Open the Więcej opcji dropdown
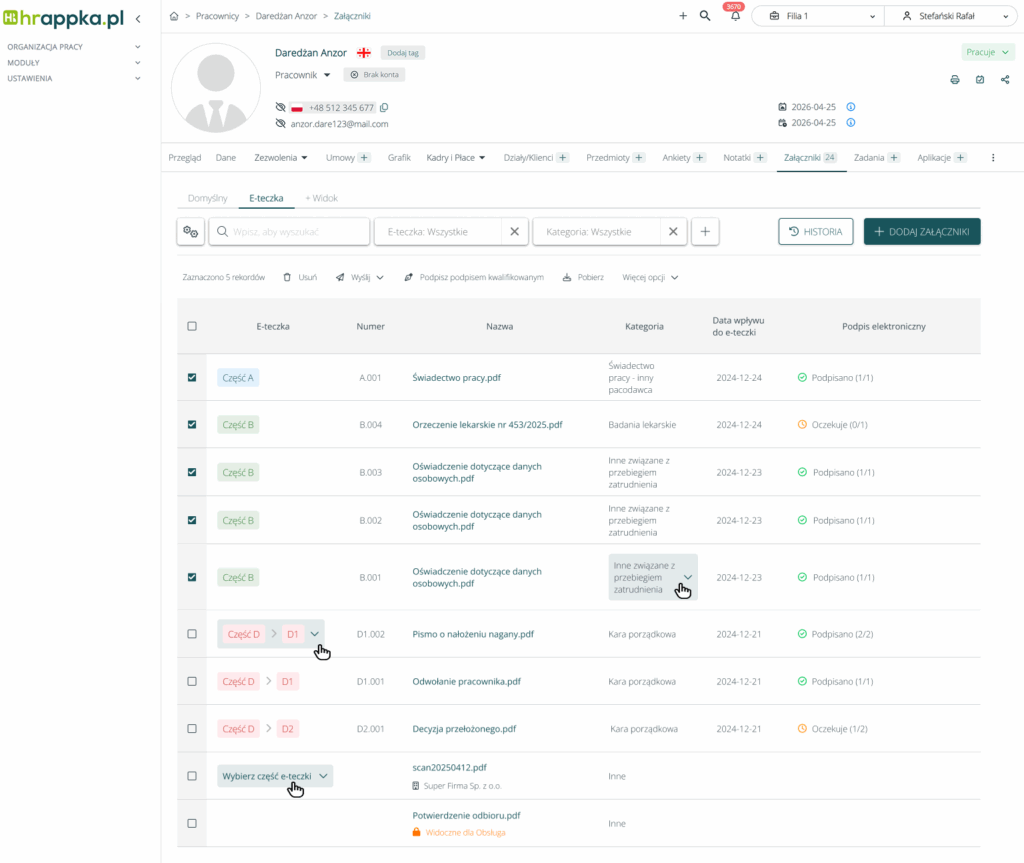This screenshot has width=1024, height=863. click(x=650, y=277)
